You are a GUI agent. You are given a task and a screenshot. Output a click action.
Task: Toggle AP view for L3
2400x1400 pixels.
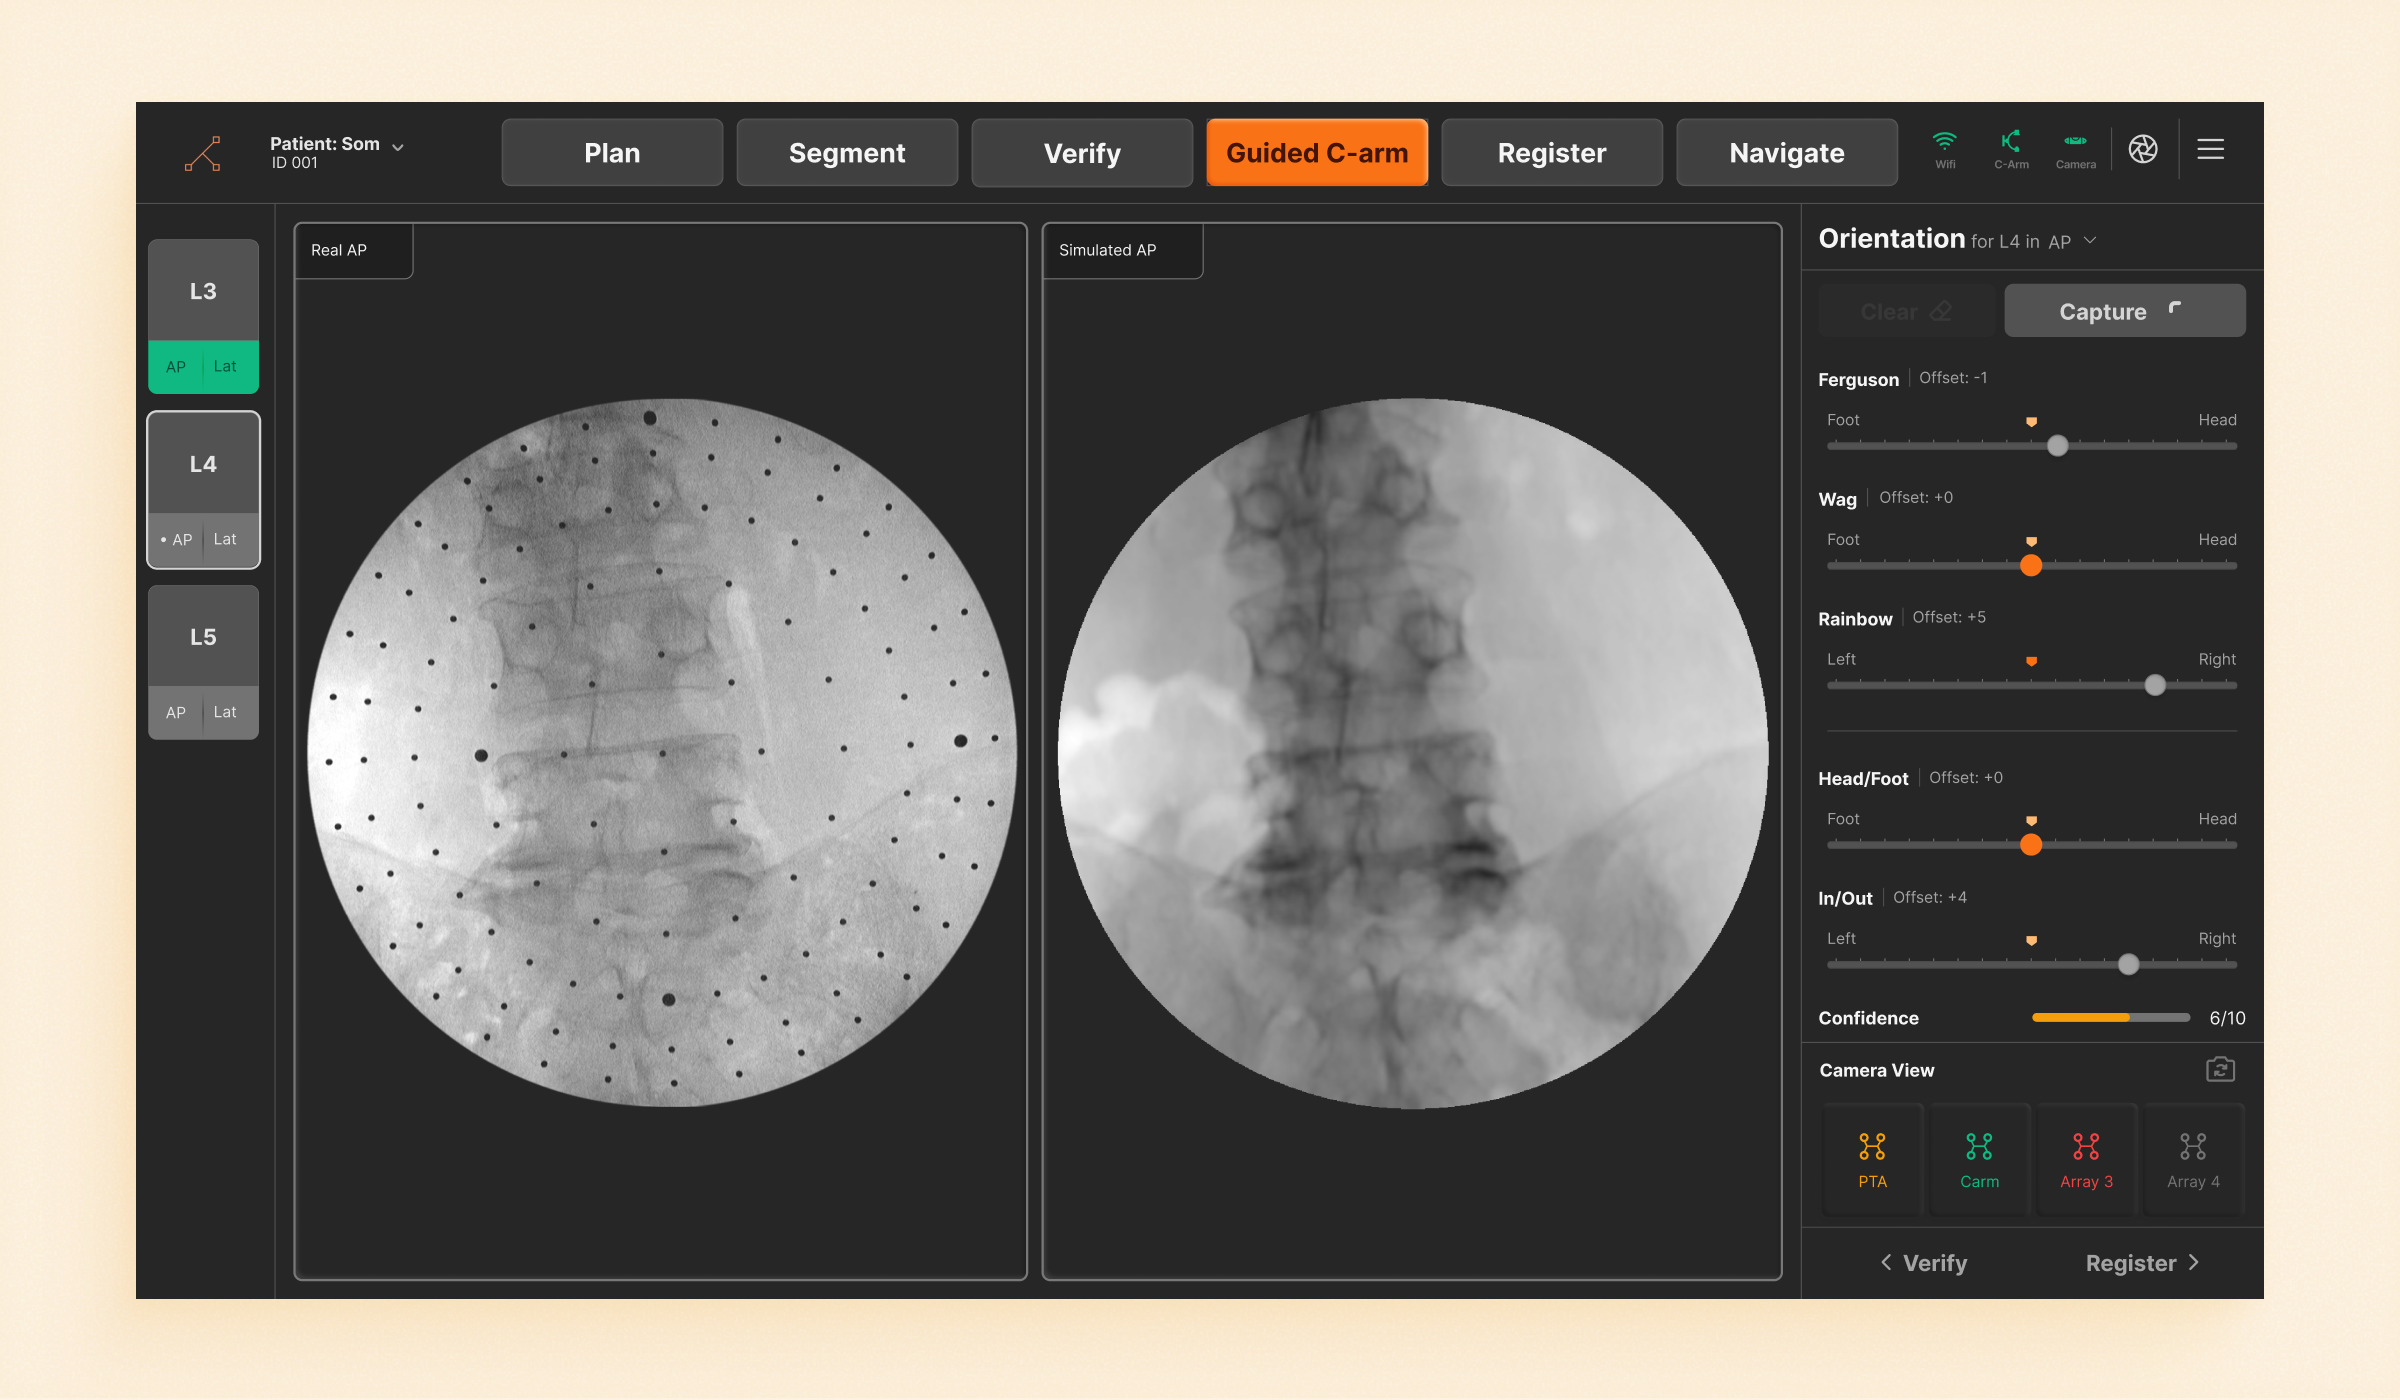tap(176, 367)
